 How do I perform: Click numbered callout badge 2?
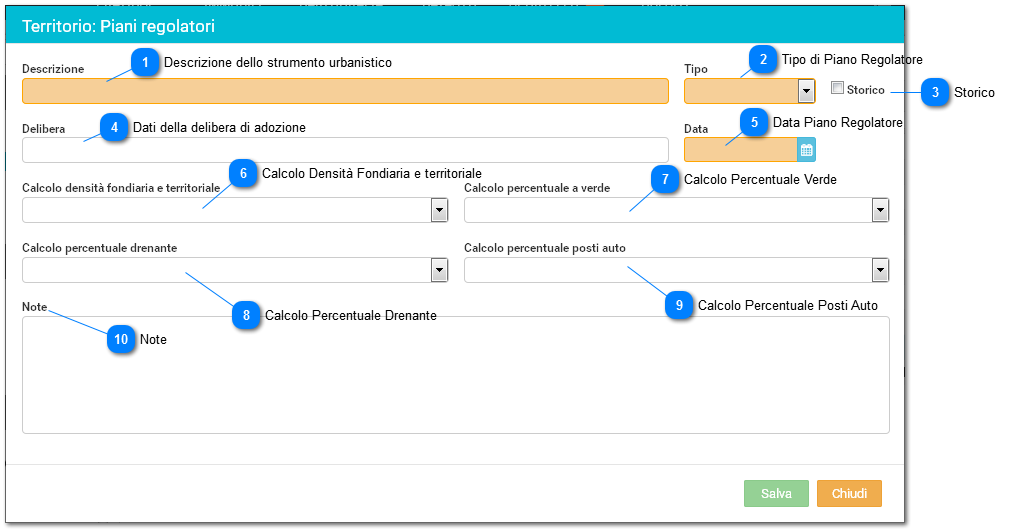(x=763, y=60)
